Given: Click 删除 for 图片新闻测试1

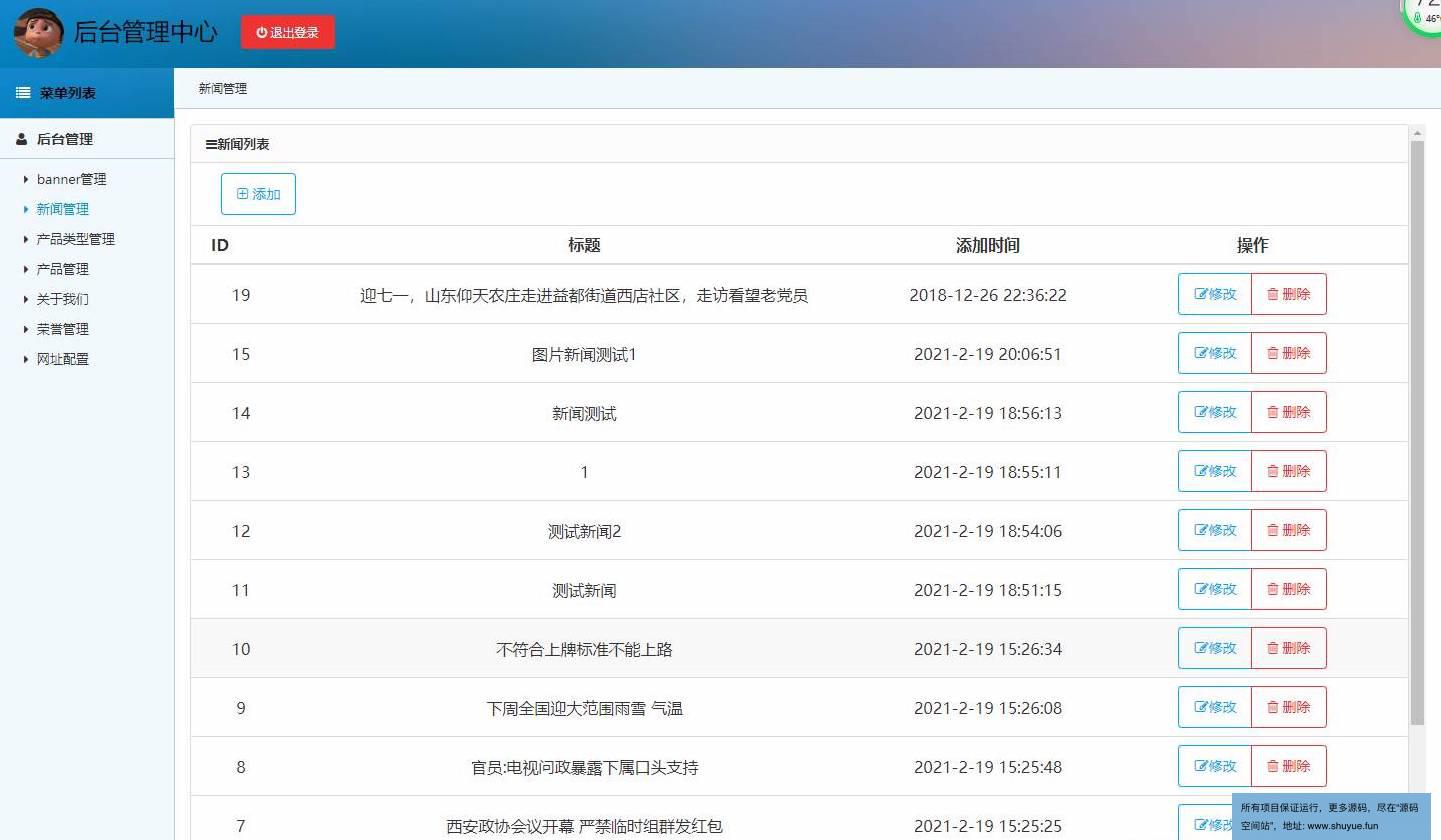Looking at the screenshot, I should click(x=1289, y=353).
